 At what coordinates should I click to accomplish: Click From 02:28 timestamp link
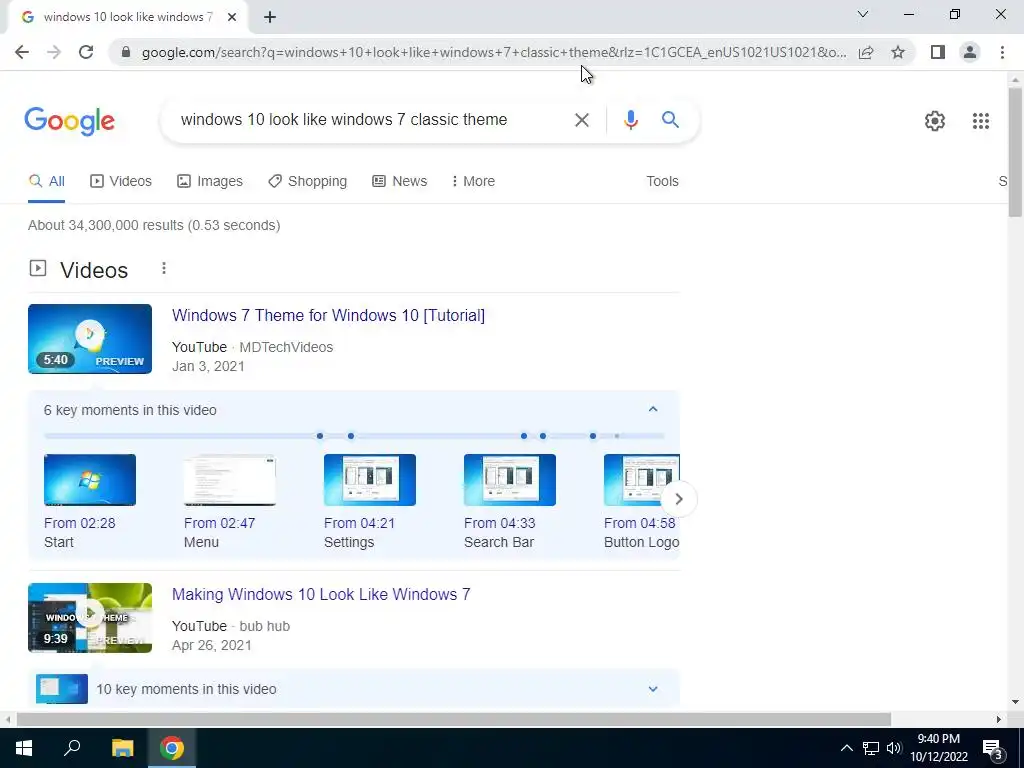(80, 523)
